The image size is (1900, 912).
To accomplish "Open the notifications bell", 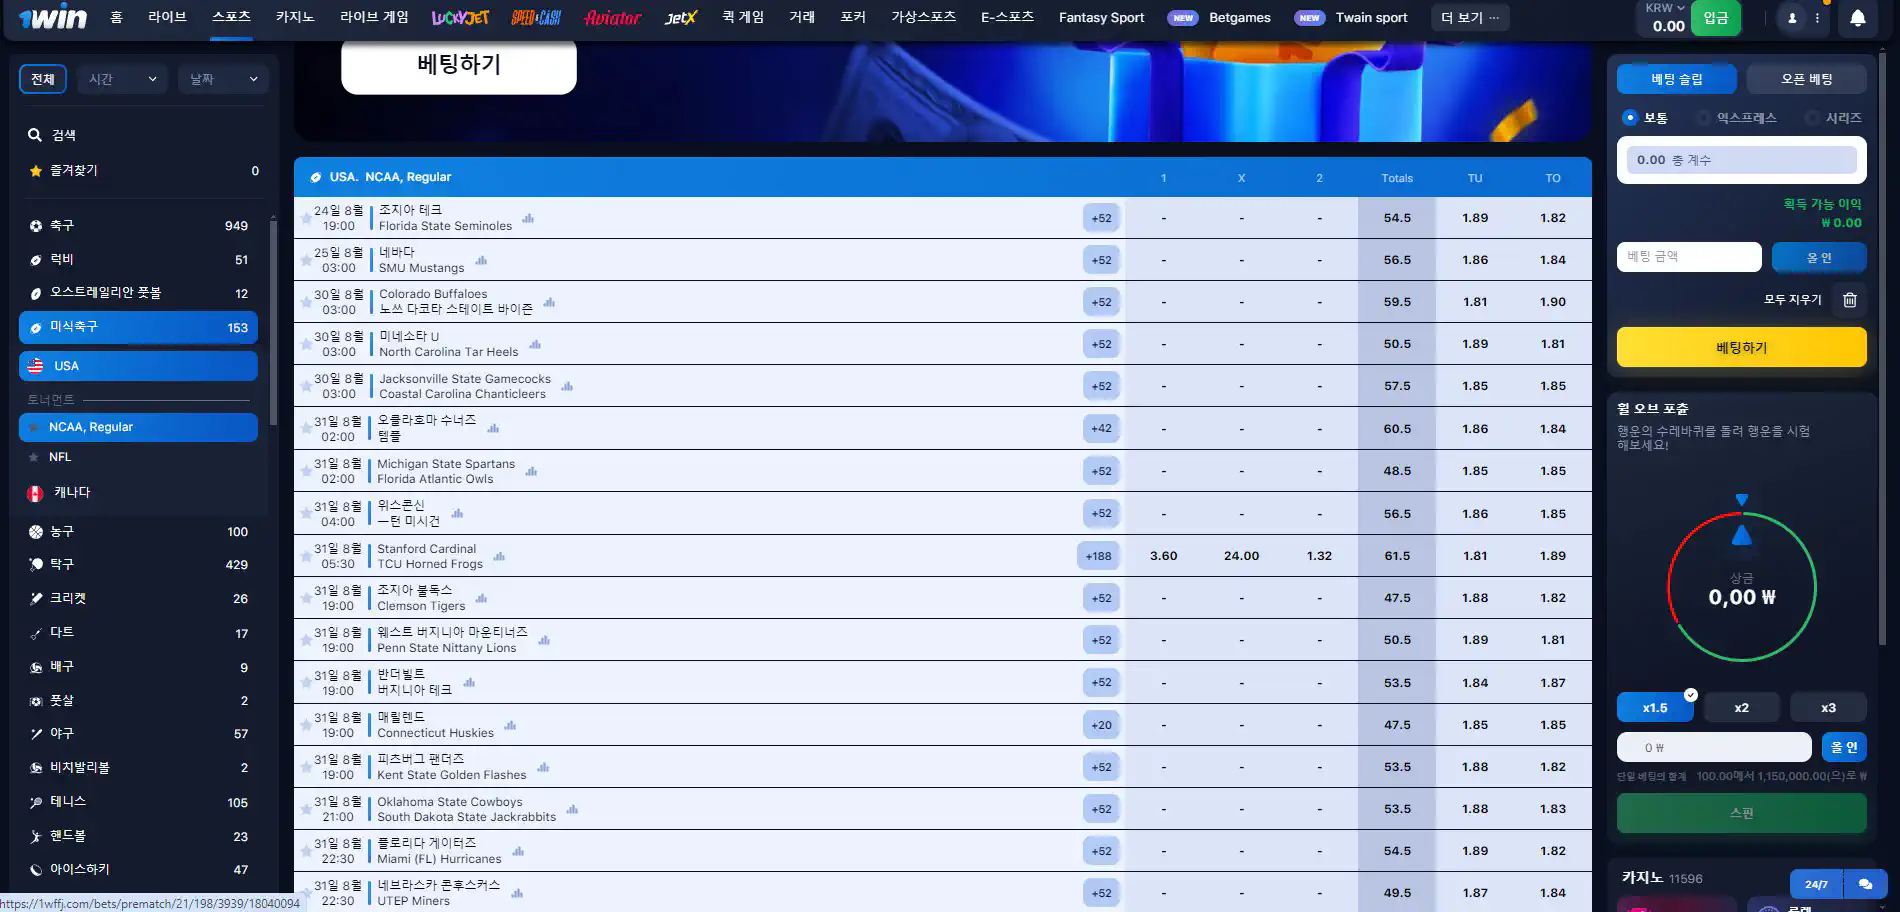I will pos(1857,16).
